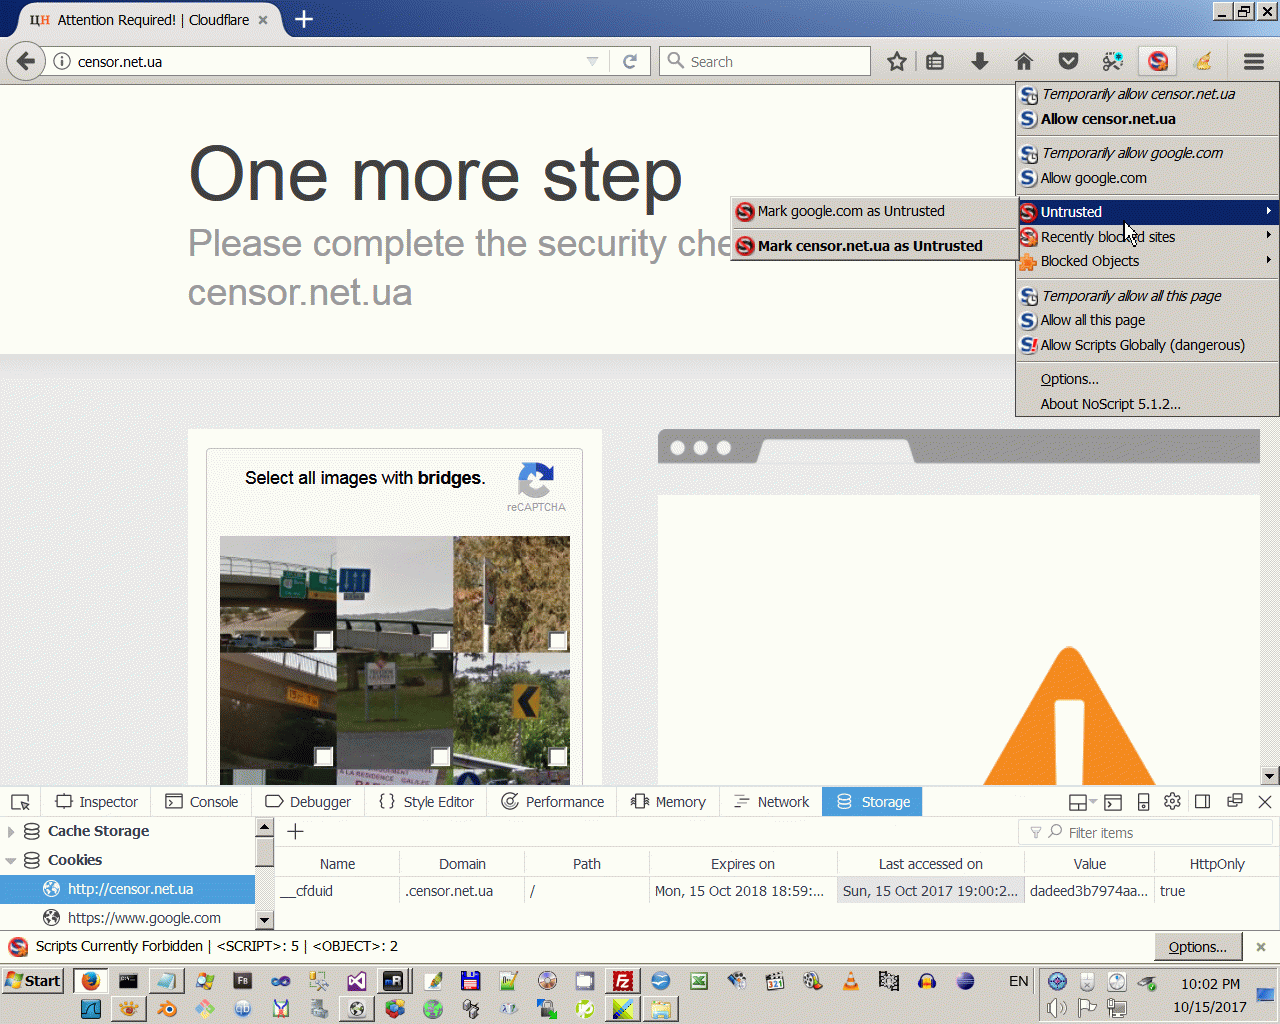Screen dimensions: 1280x1024
Task: Show your bookmarks list
Action: tap(935, 62)
